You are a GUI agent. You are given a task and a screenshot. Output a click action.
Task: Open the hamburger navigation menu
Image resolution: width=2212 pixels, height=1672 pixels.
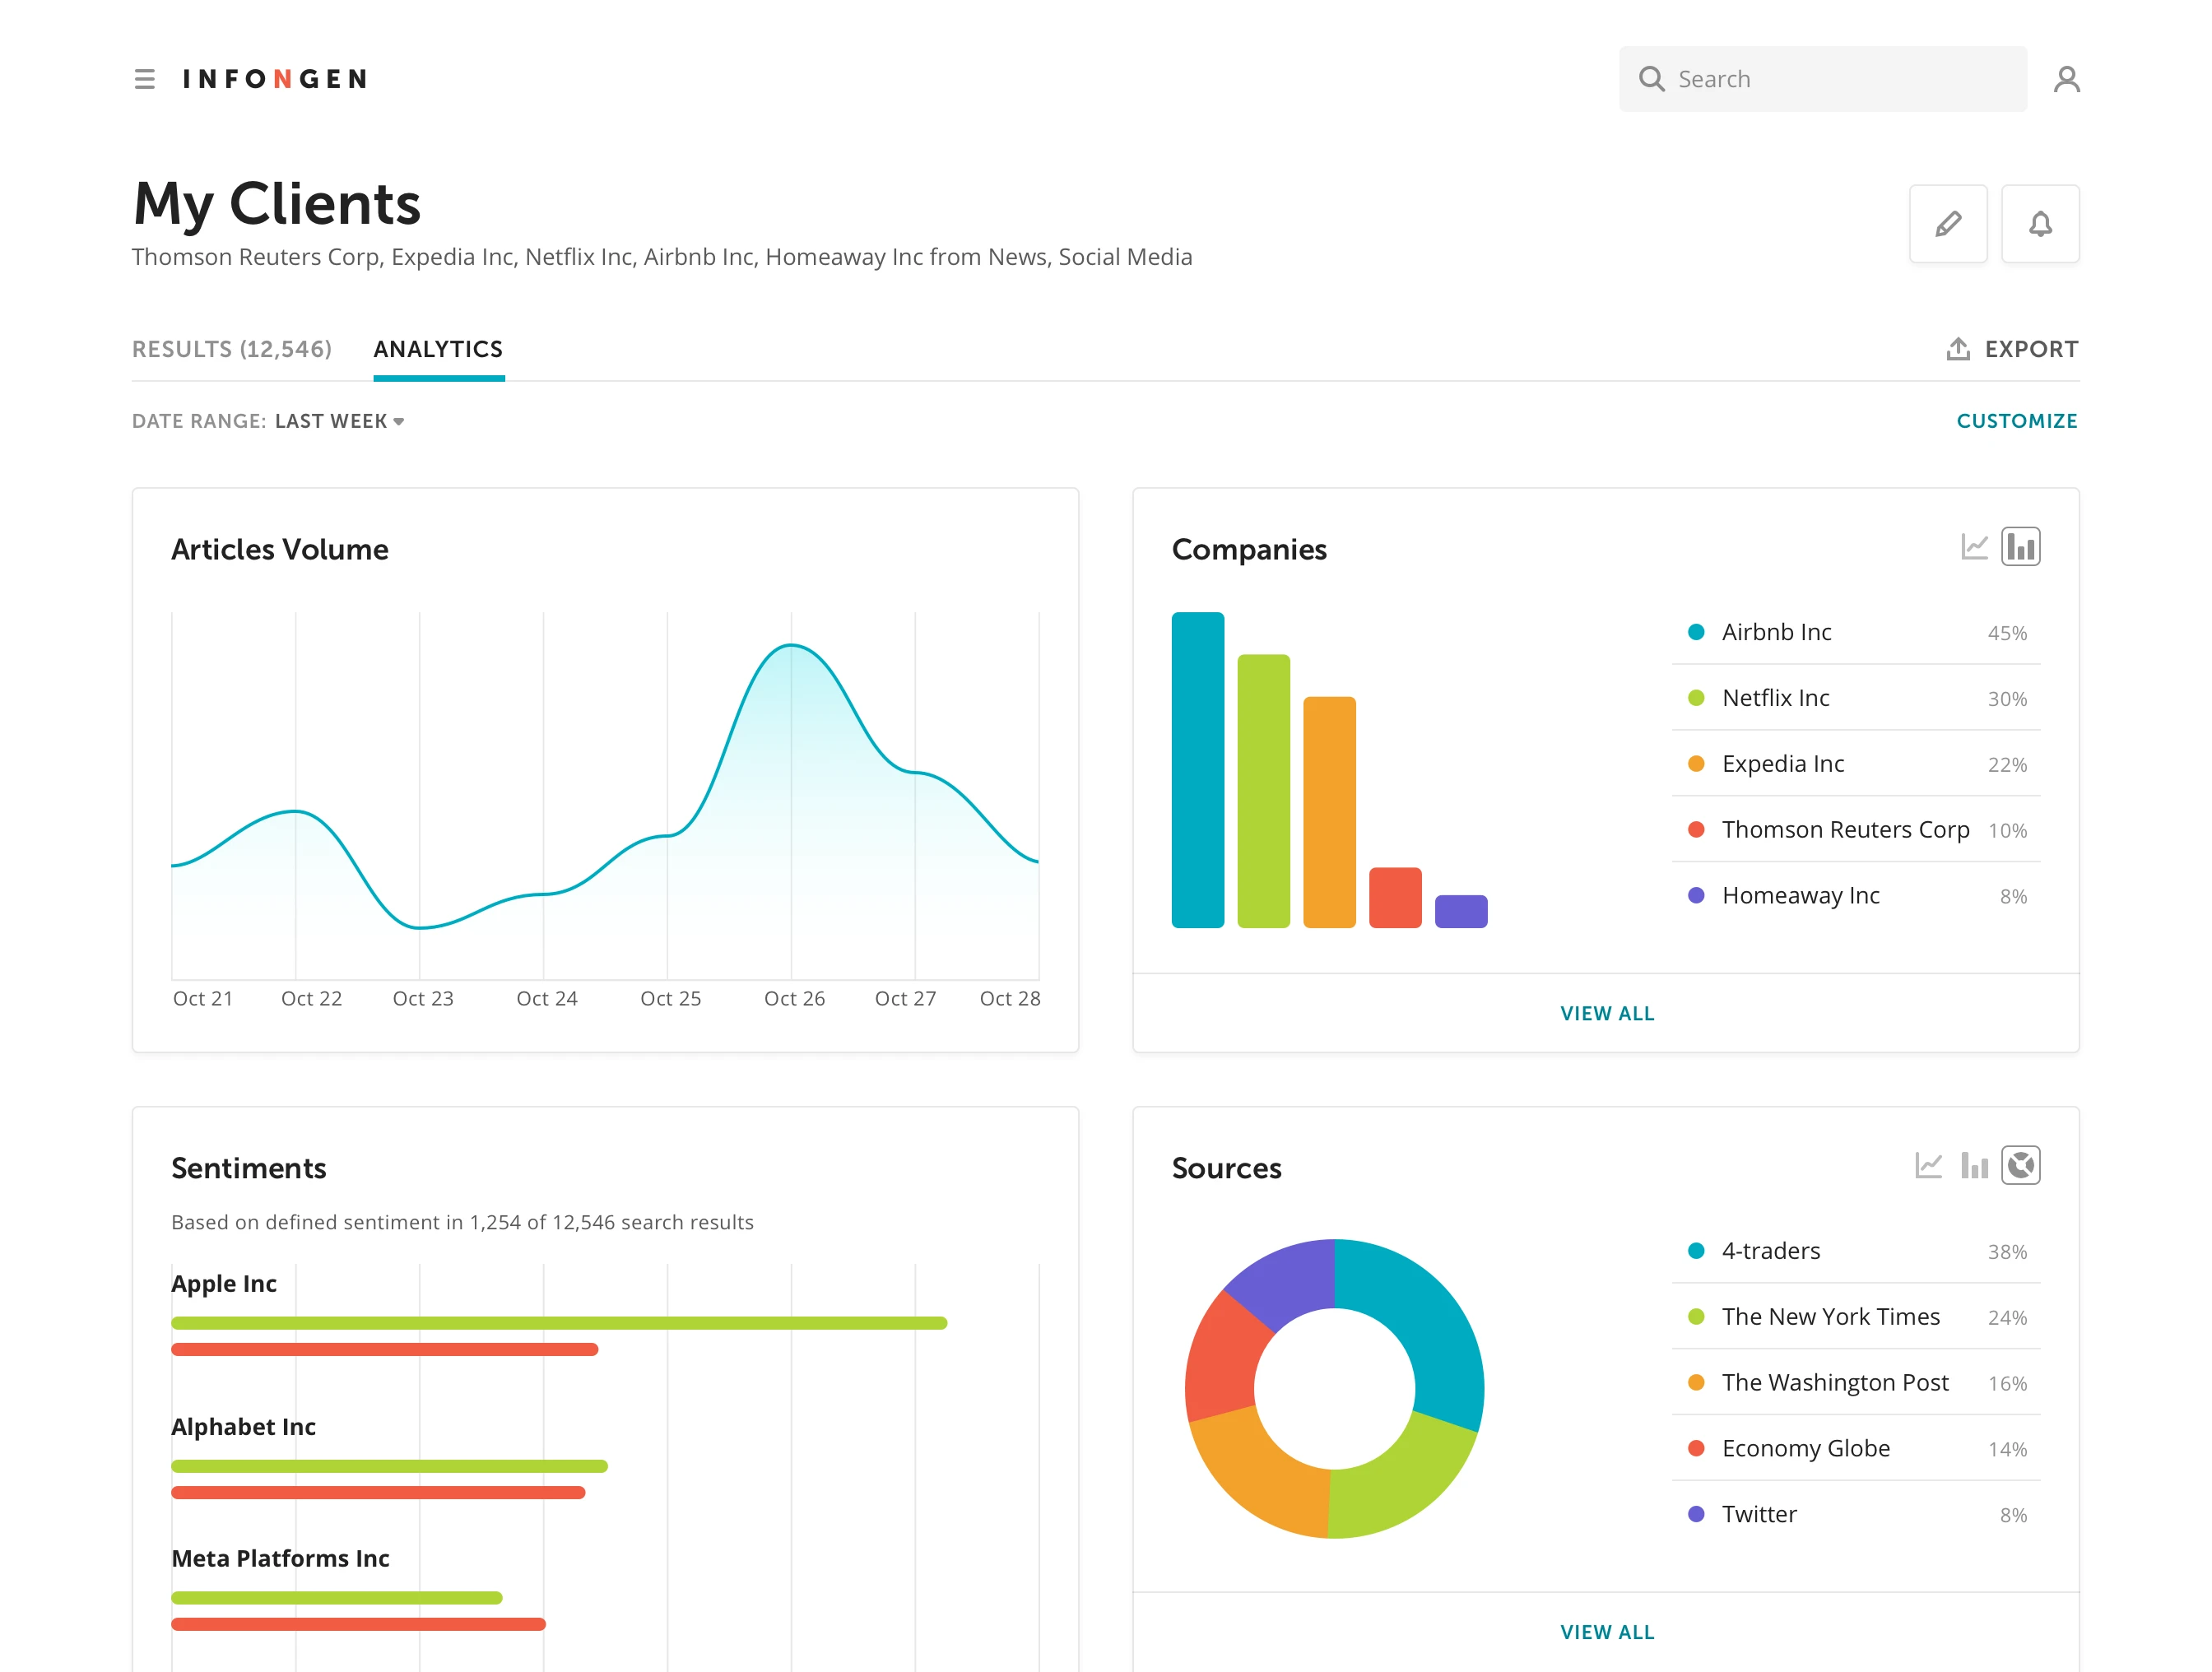pos(145,78)
